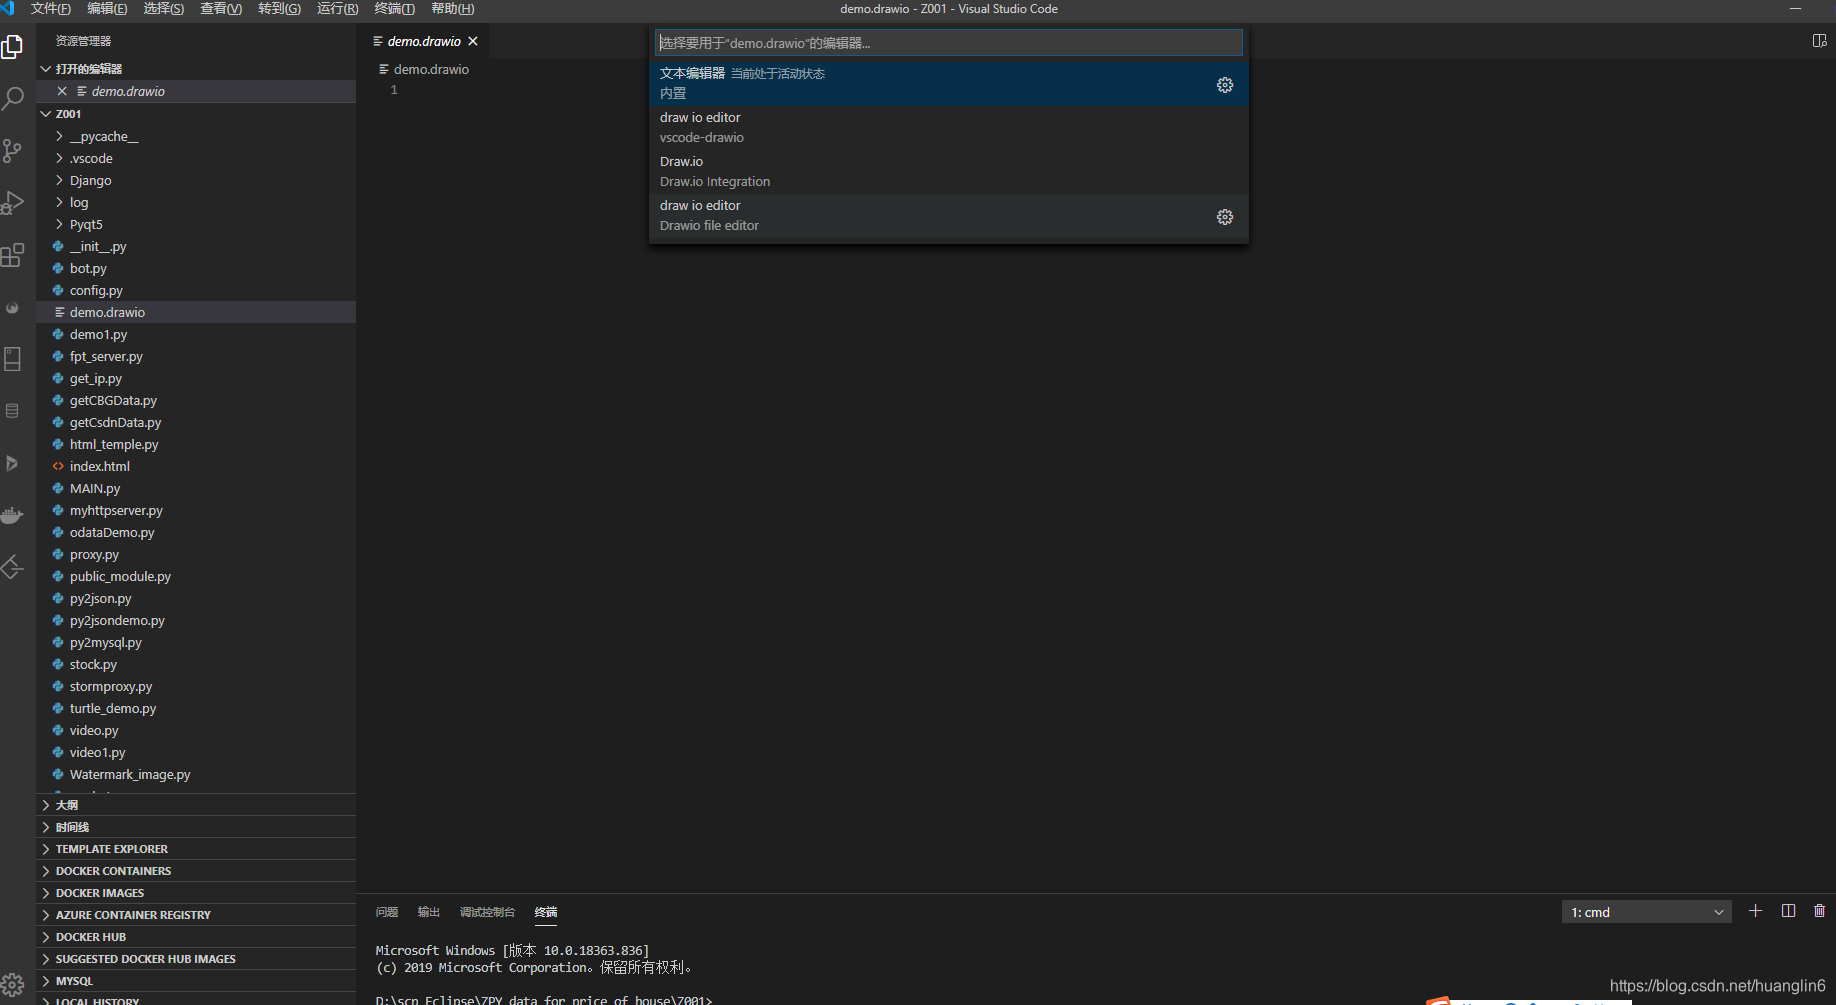Split the editor to the right
The image size is (1836, 1005).
[x=1819, y=41]
